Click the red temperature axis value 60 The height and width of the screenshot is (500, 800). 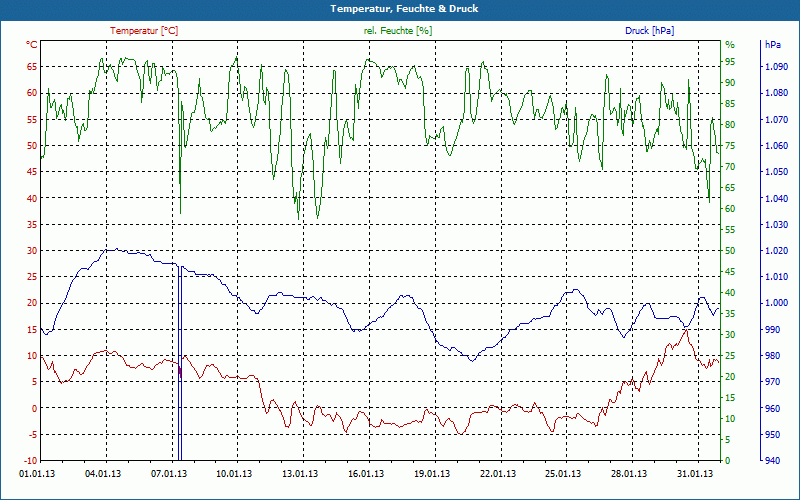32,93
